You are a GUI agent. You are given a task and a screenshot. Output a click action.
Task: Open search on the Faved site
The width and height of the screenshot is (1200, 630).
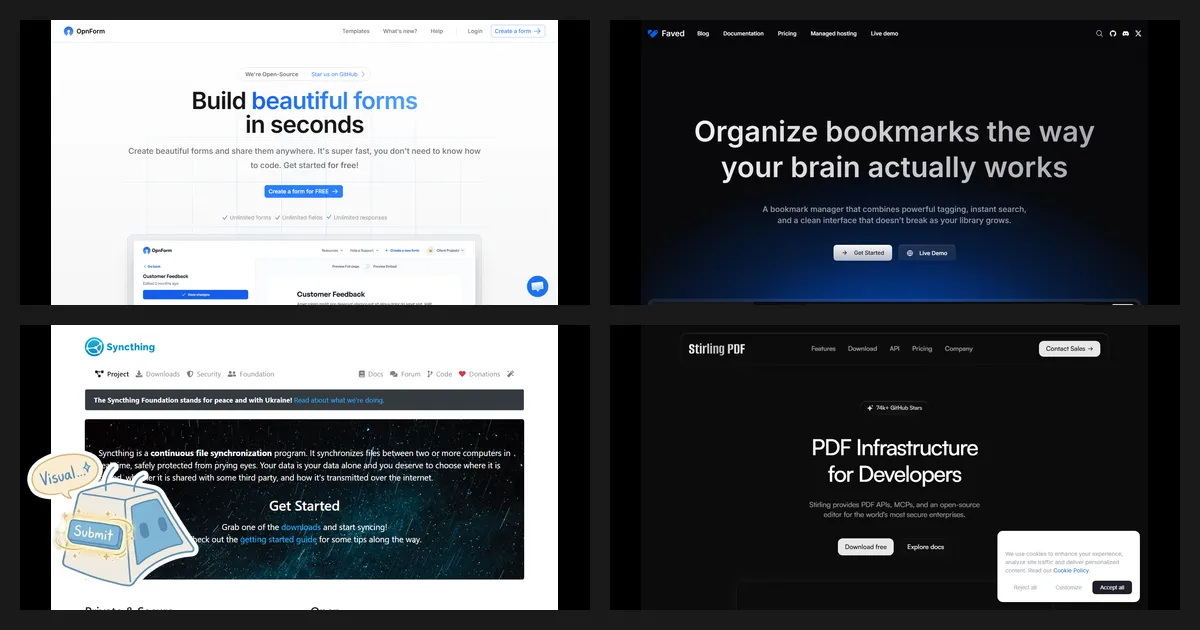(x=1100, y=33)
